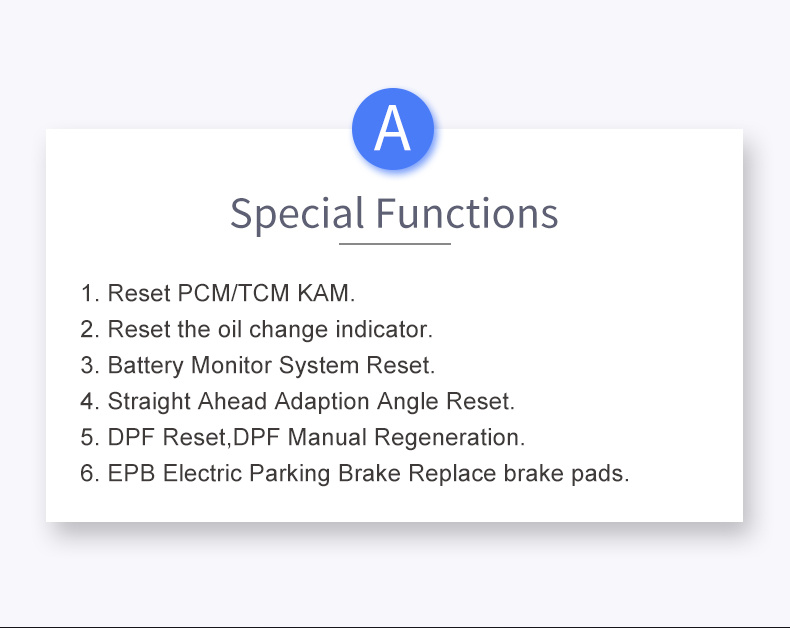Click the white letter A glyph
790x628 pixels.
point(392,129)
